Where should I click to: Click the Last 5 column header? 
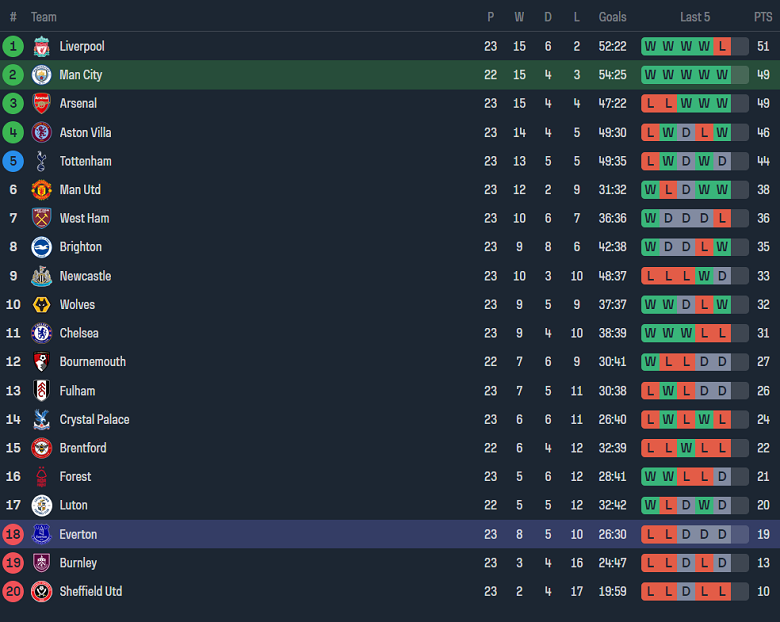[695, 17]
